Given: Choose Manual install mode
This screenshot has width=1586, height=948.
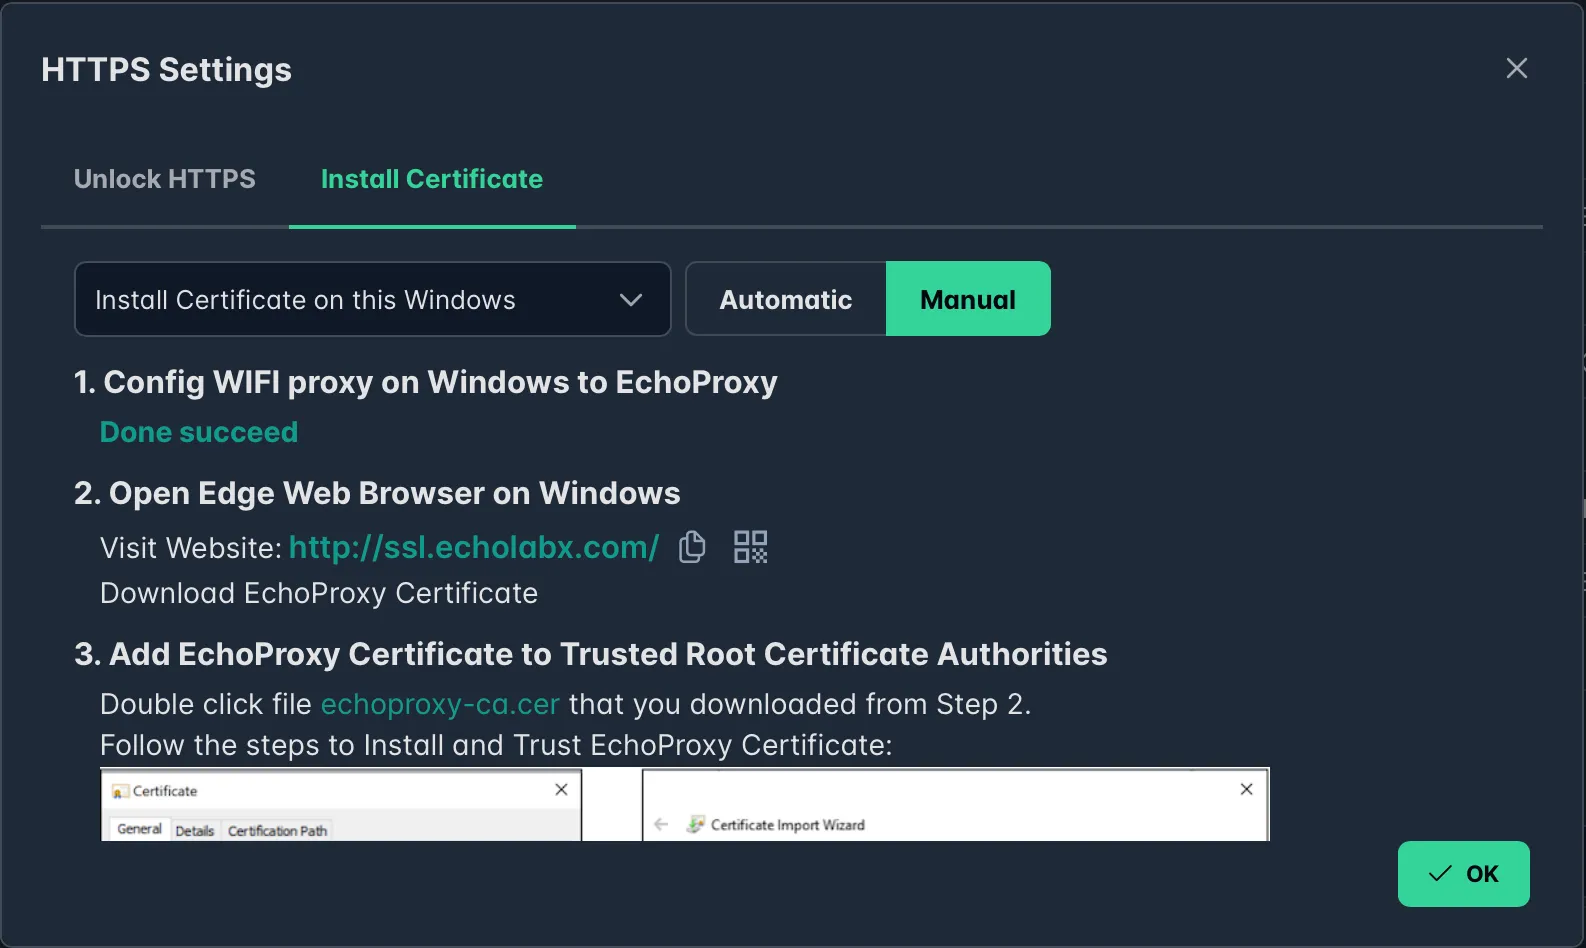Looking at the screenshot, I should pyautogui.click(x=968, y=299).
